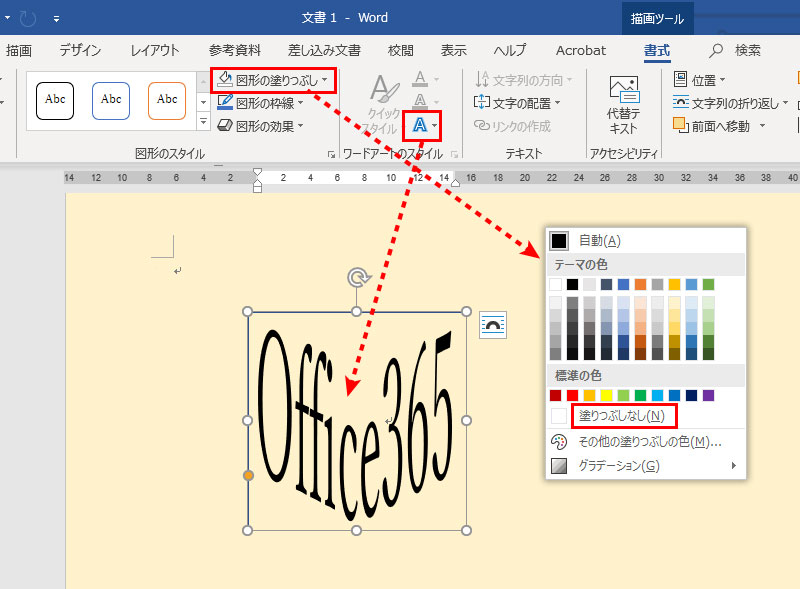Screen dimensions: 800x589
Task: Pick standard dark blue color swatch
Action: pyautogui.click(x=691, y=395)
